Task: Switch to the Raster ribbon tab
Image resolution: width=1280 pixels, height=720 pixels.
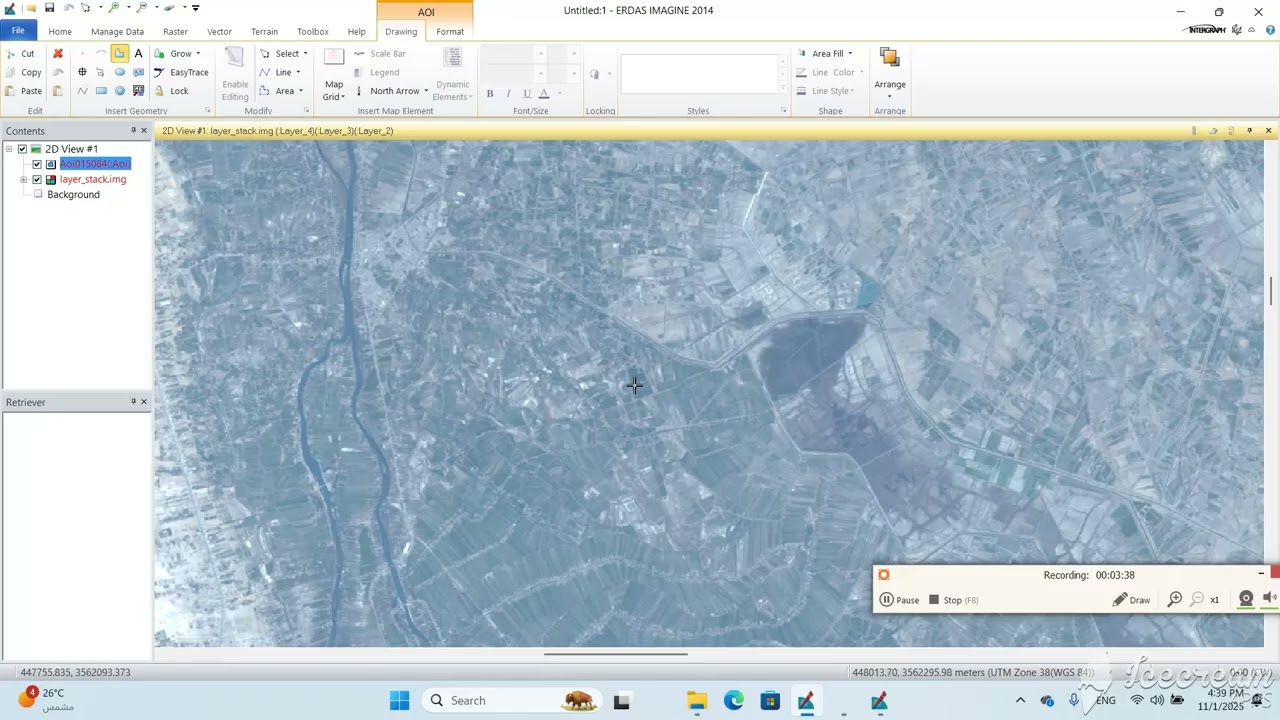Action: click(175, 31)
